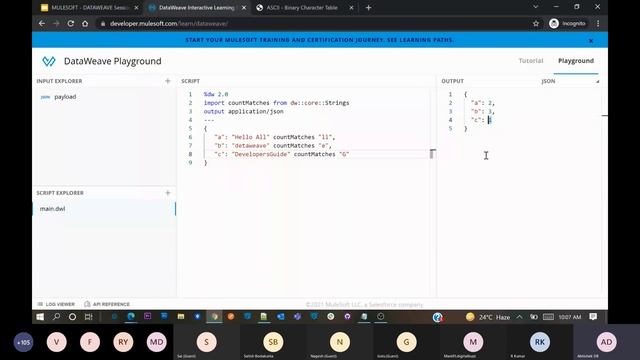Open the browser tab search chevron
Screen dimensions: 640x360
[536, 7]
